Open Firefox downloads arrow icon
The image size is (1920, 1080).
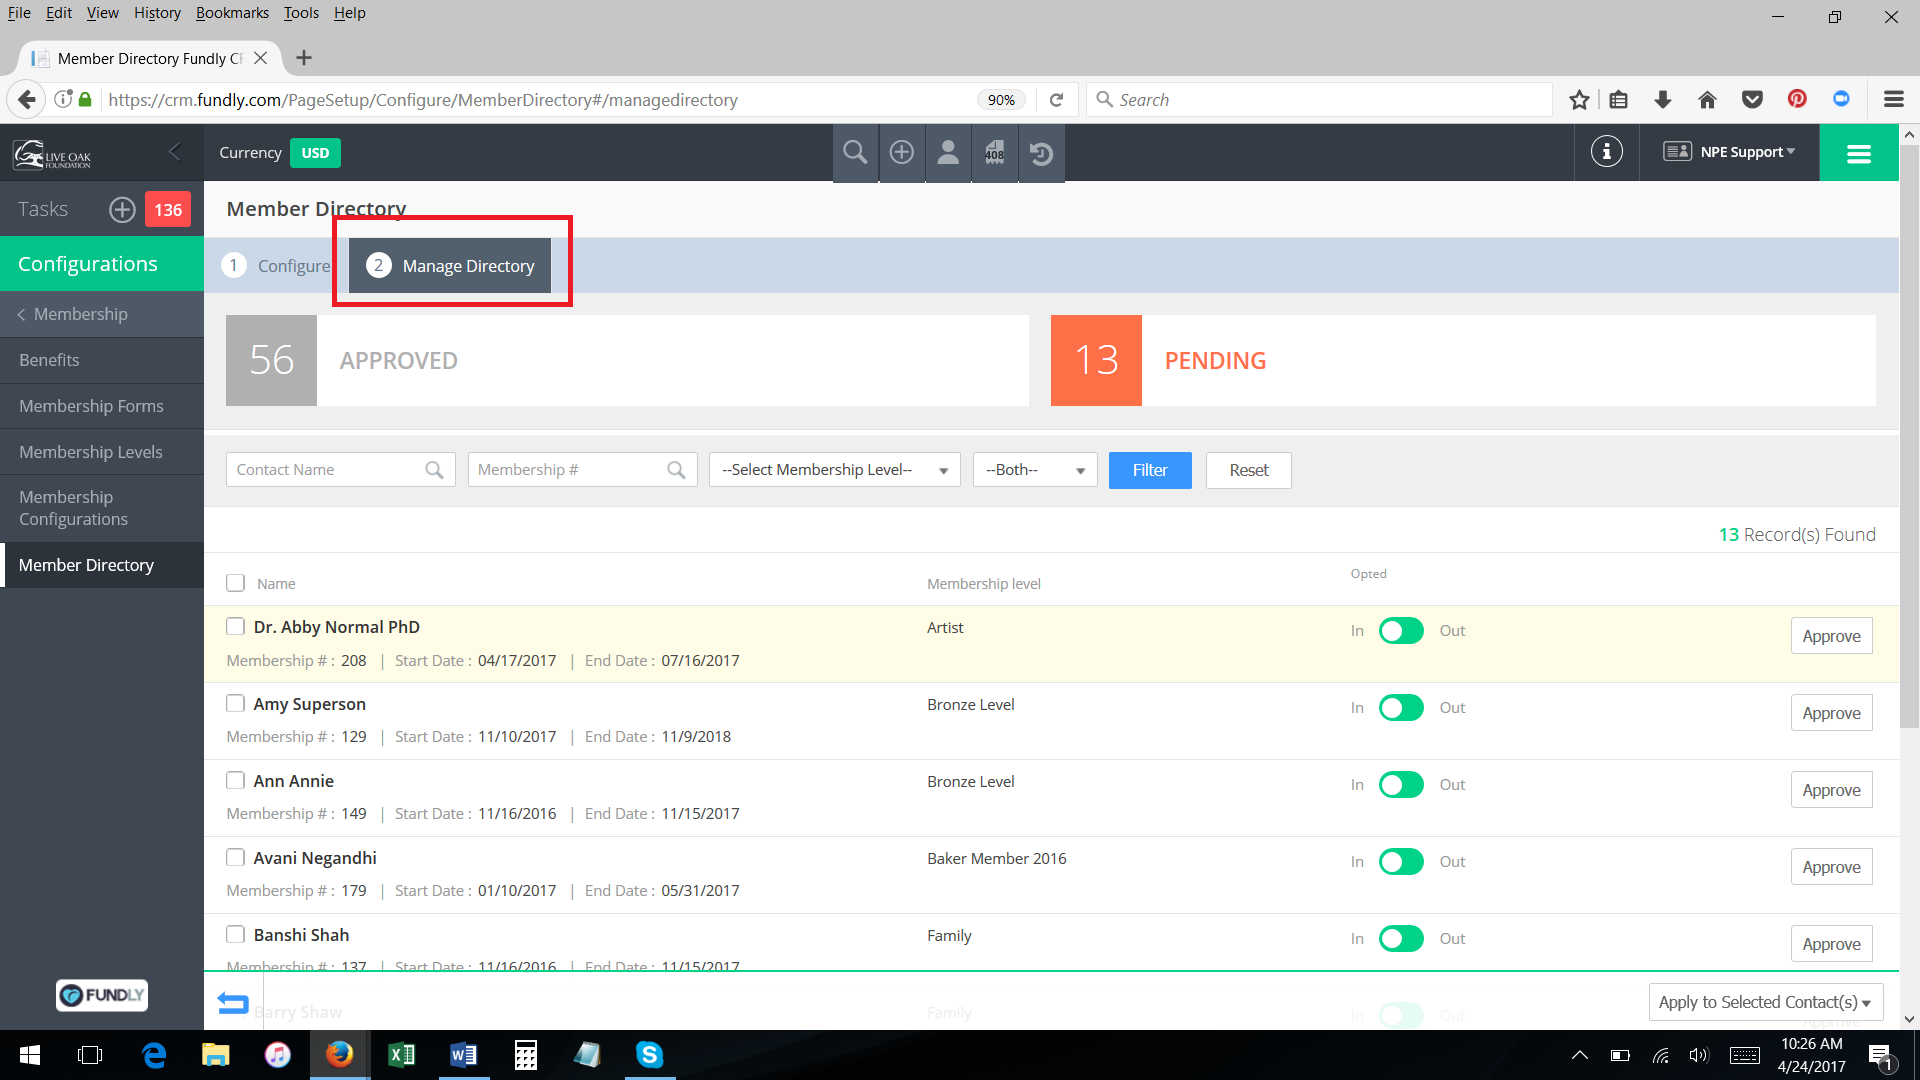point(1663,100)
